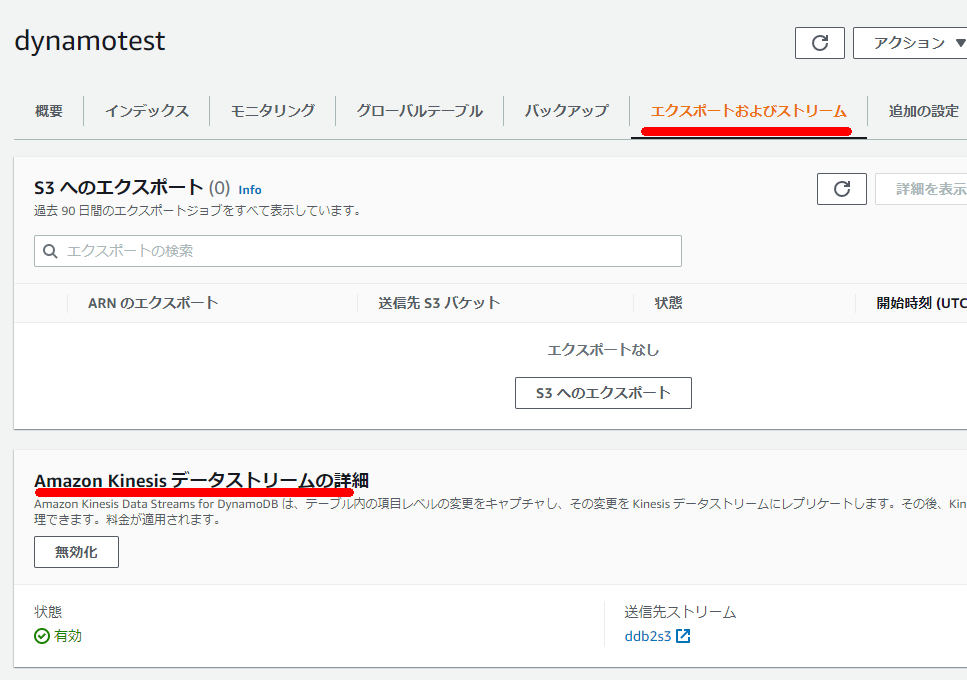The width and height of the screenshot is (967, 680).
Task: Focus the エクスポートの検索 search field
Action: pyautogui.click(x=370, y=251)
